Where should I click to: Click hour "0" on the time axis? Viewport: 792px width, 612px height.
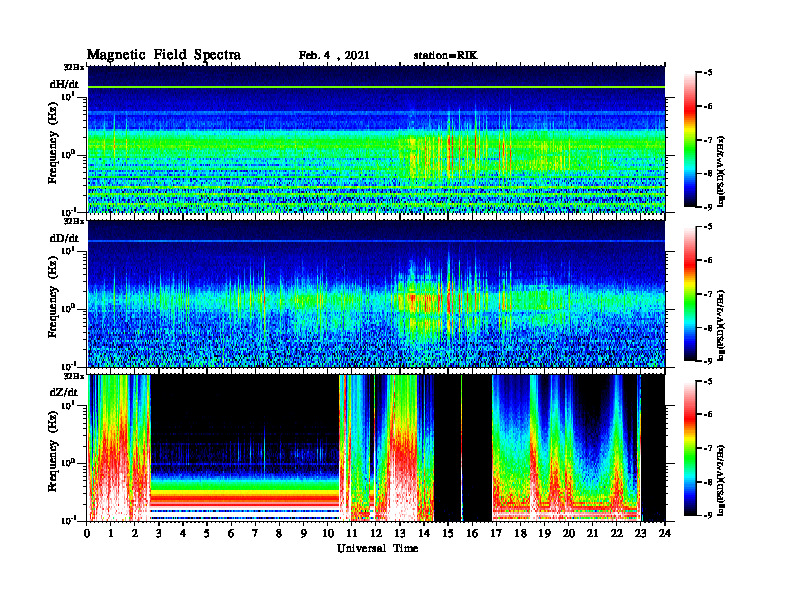(87, 533)
